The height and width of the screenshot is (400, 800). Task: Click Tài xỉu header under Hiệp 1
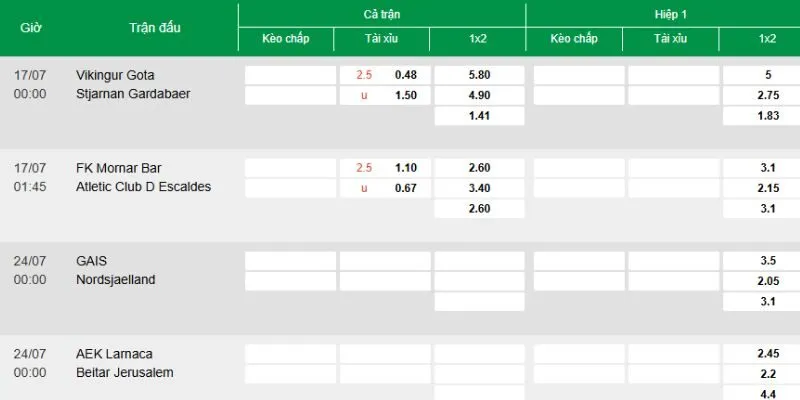coord(670,39)
